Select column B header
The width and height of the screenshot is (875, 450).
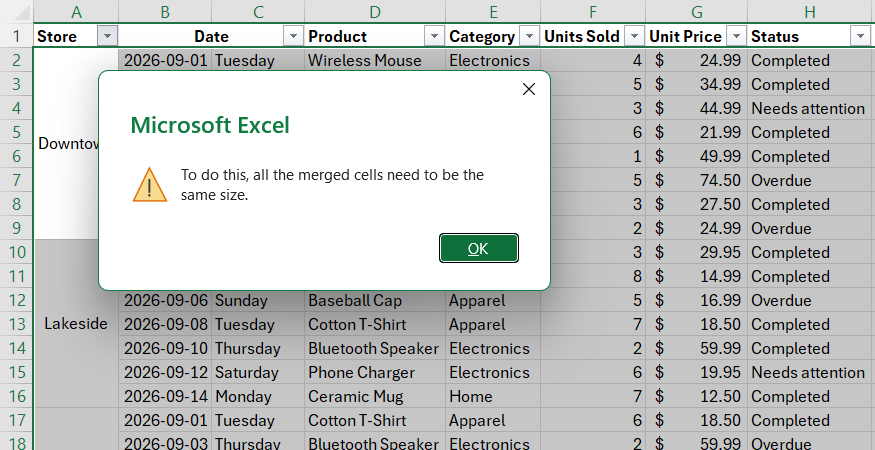(x=165, y=12)
